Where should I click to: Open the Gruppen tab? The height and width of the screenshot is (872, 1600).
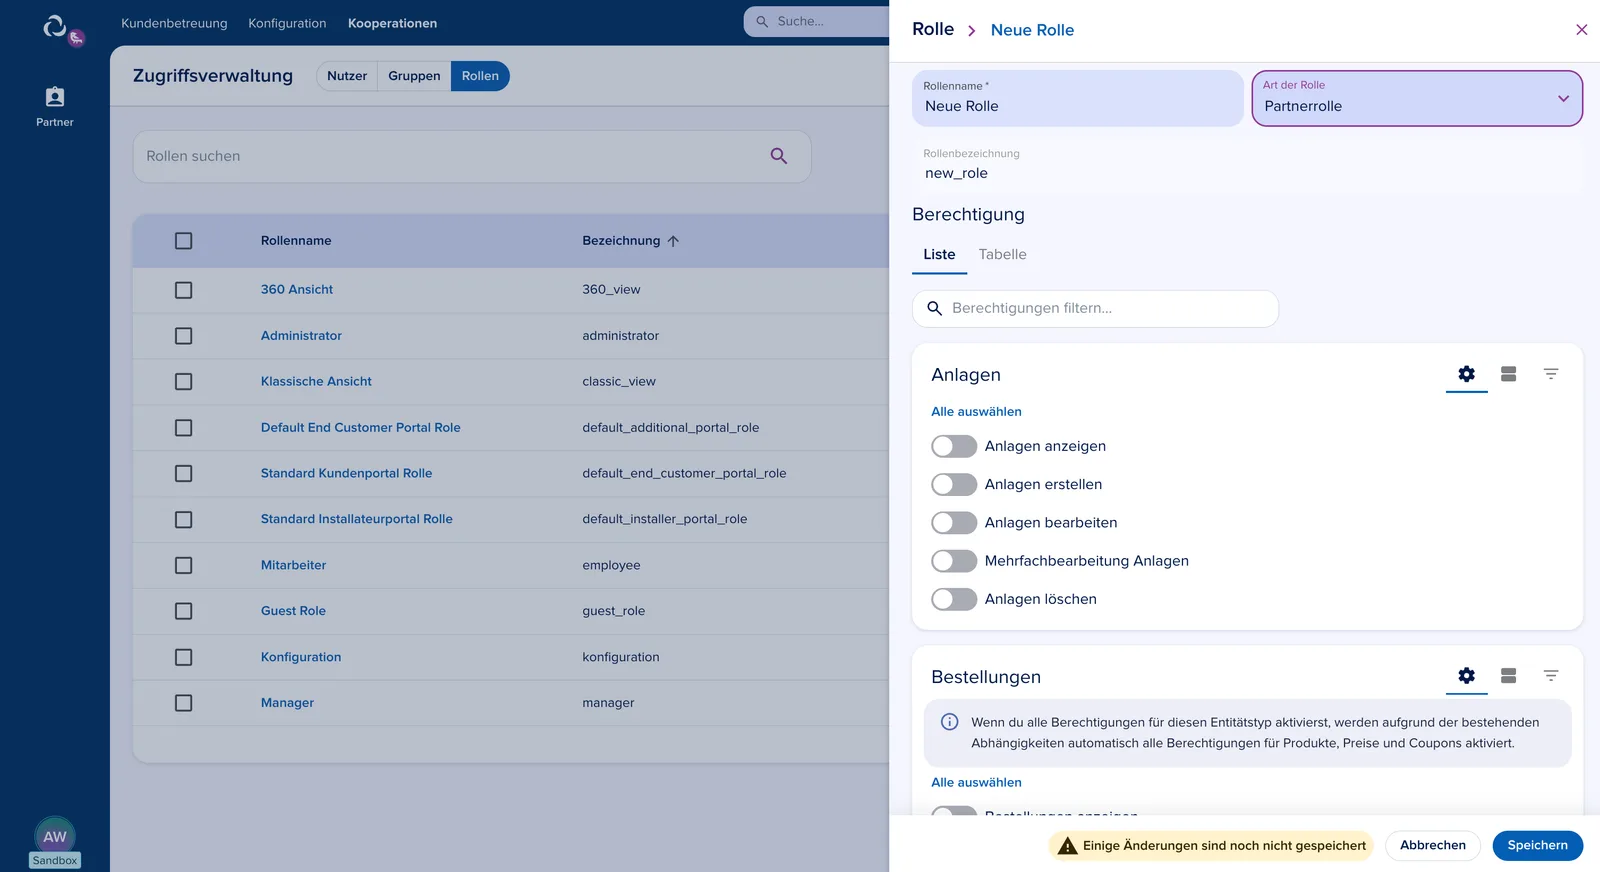[x=414, y=76]
